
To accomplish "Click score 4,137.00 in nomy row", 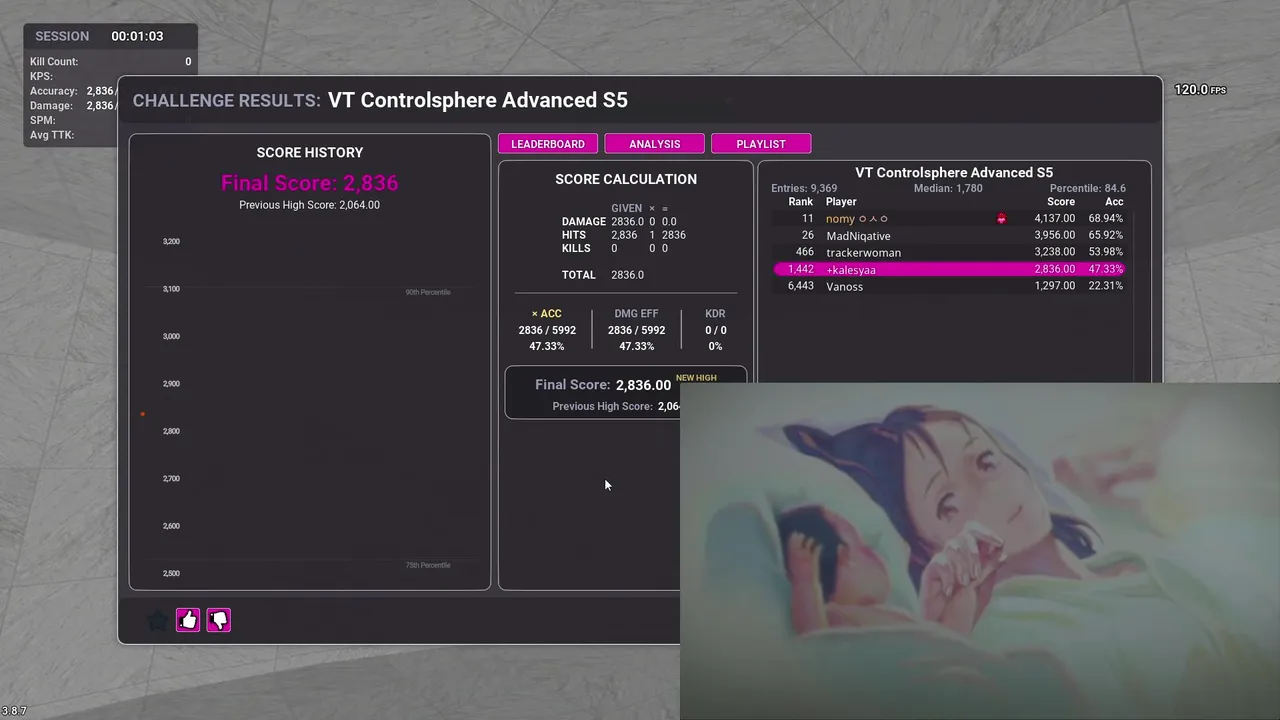I will point(1055,218).
